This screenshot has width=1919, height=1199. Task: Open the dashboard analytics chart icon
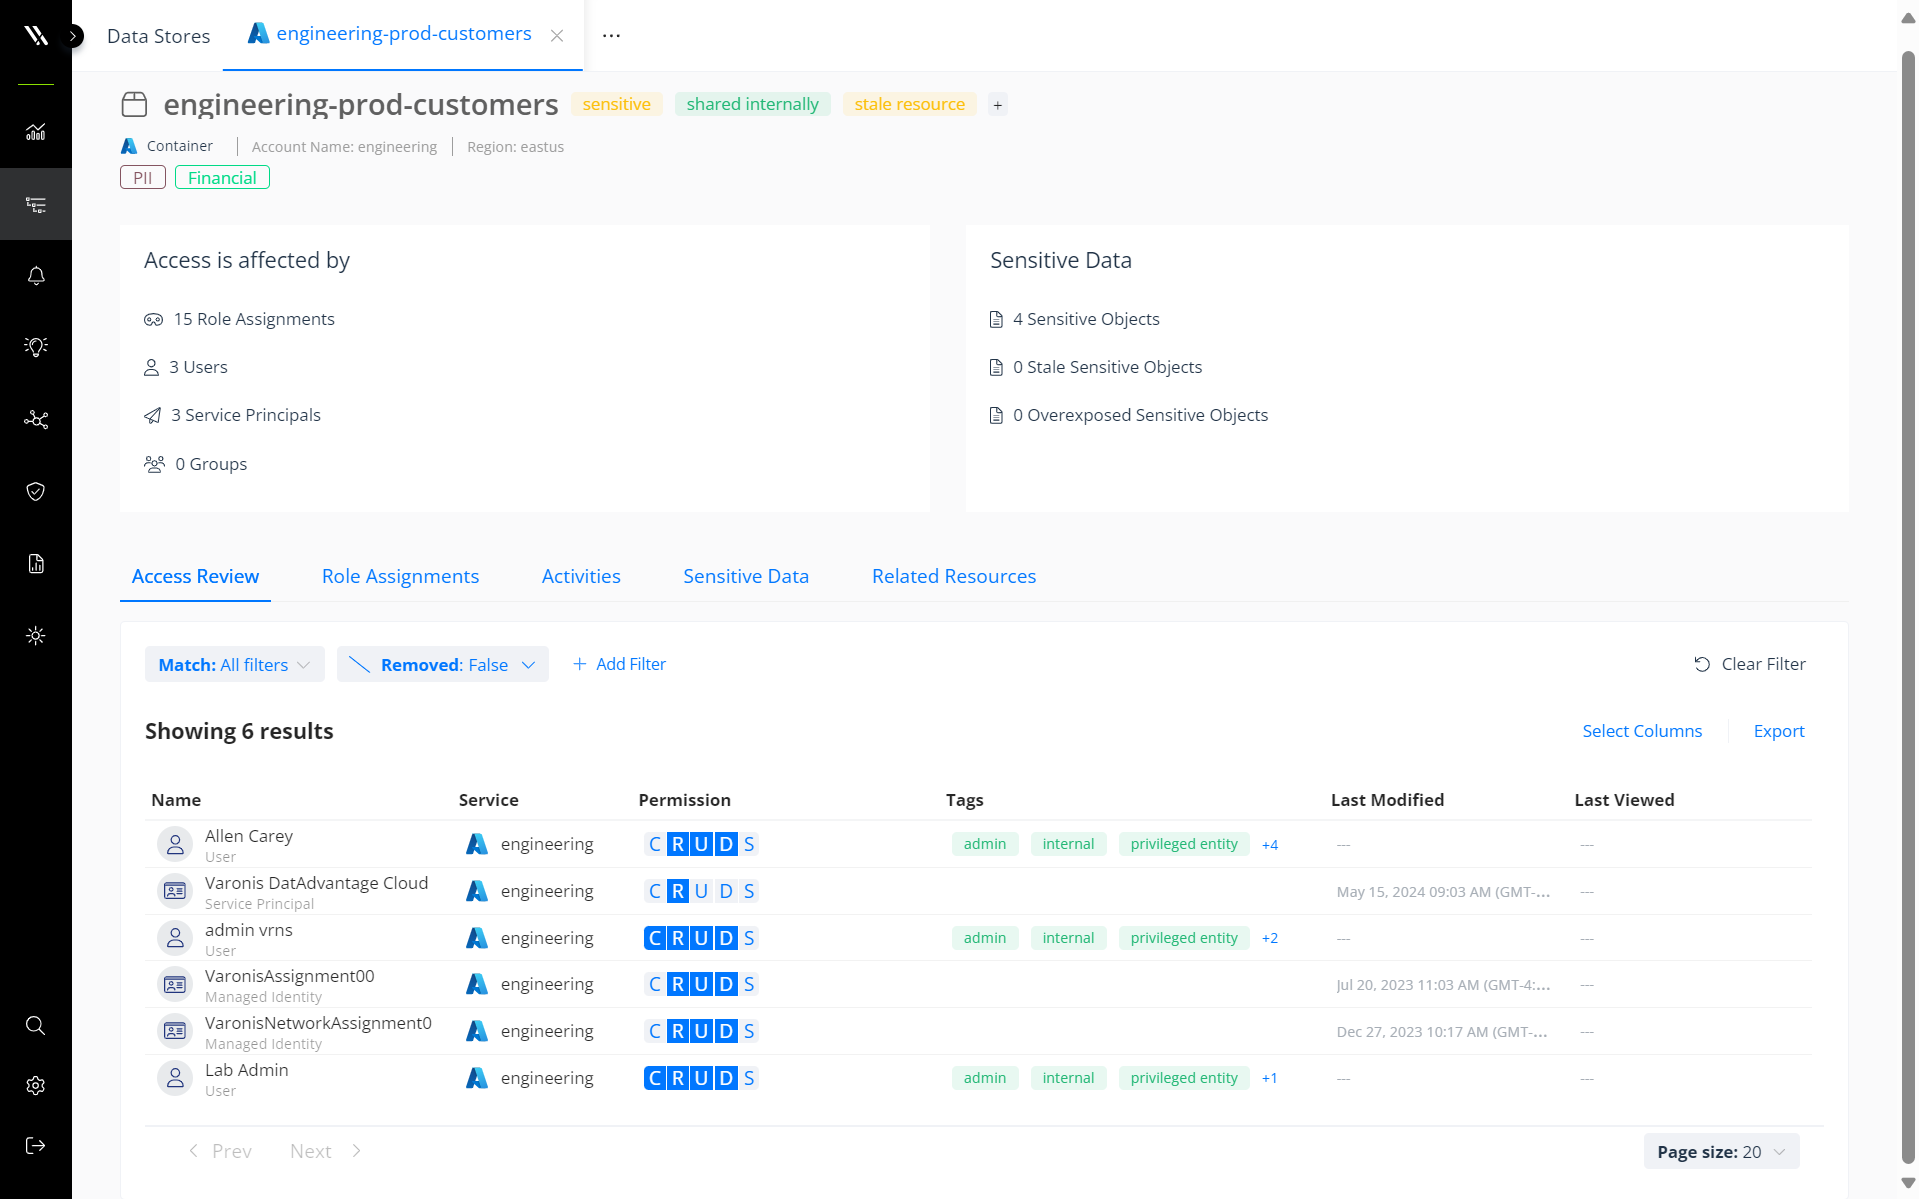pyautogui.click(x=36, y=132)
